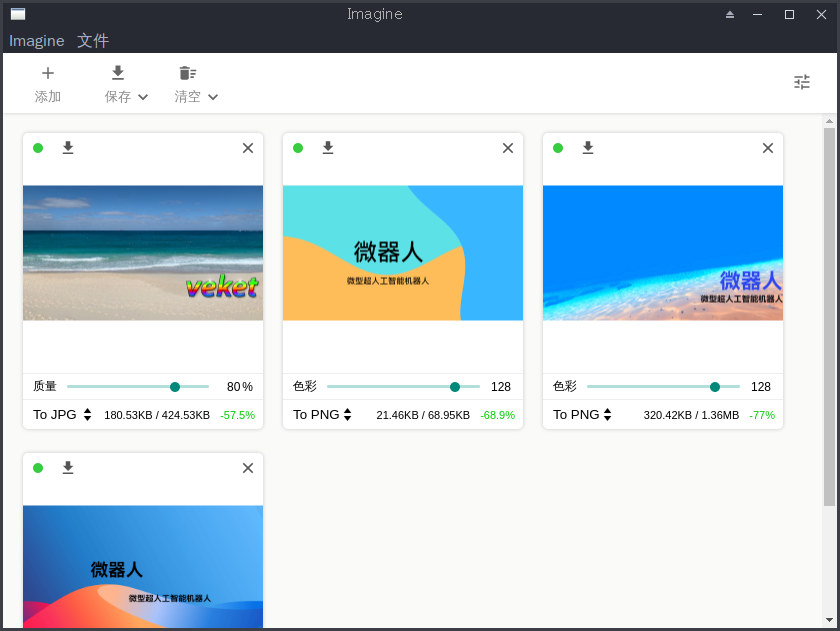Viewport: 840px width, 631px height.
Task: Click the -77% savings text
Action: [762, 415]
